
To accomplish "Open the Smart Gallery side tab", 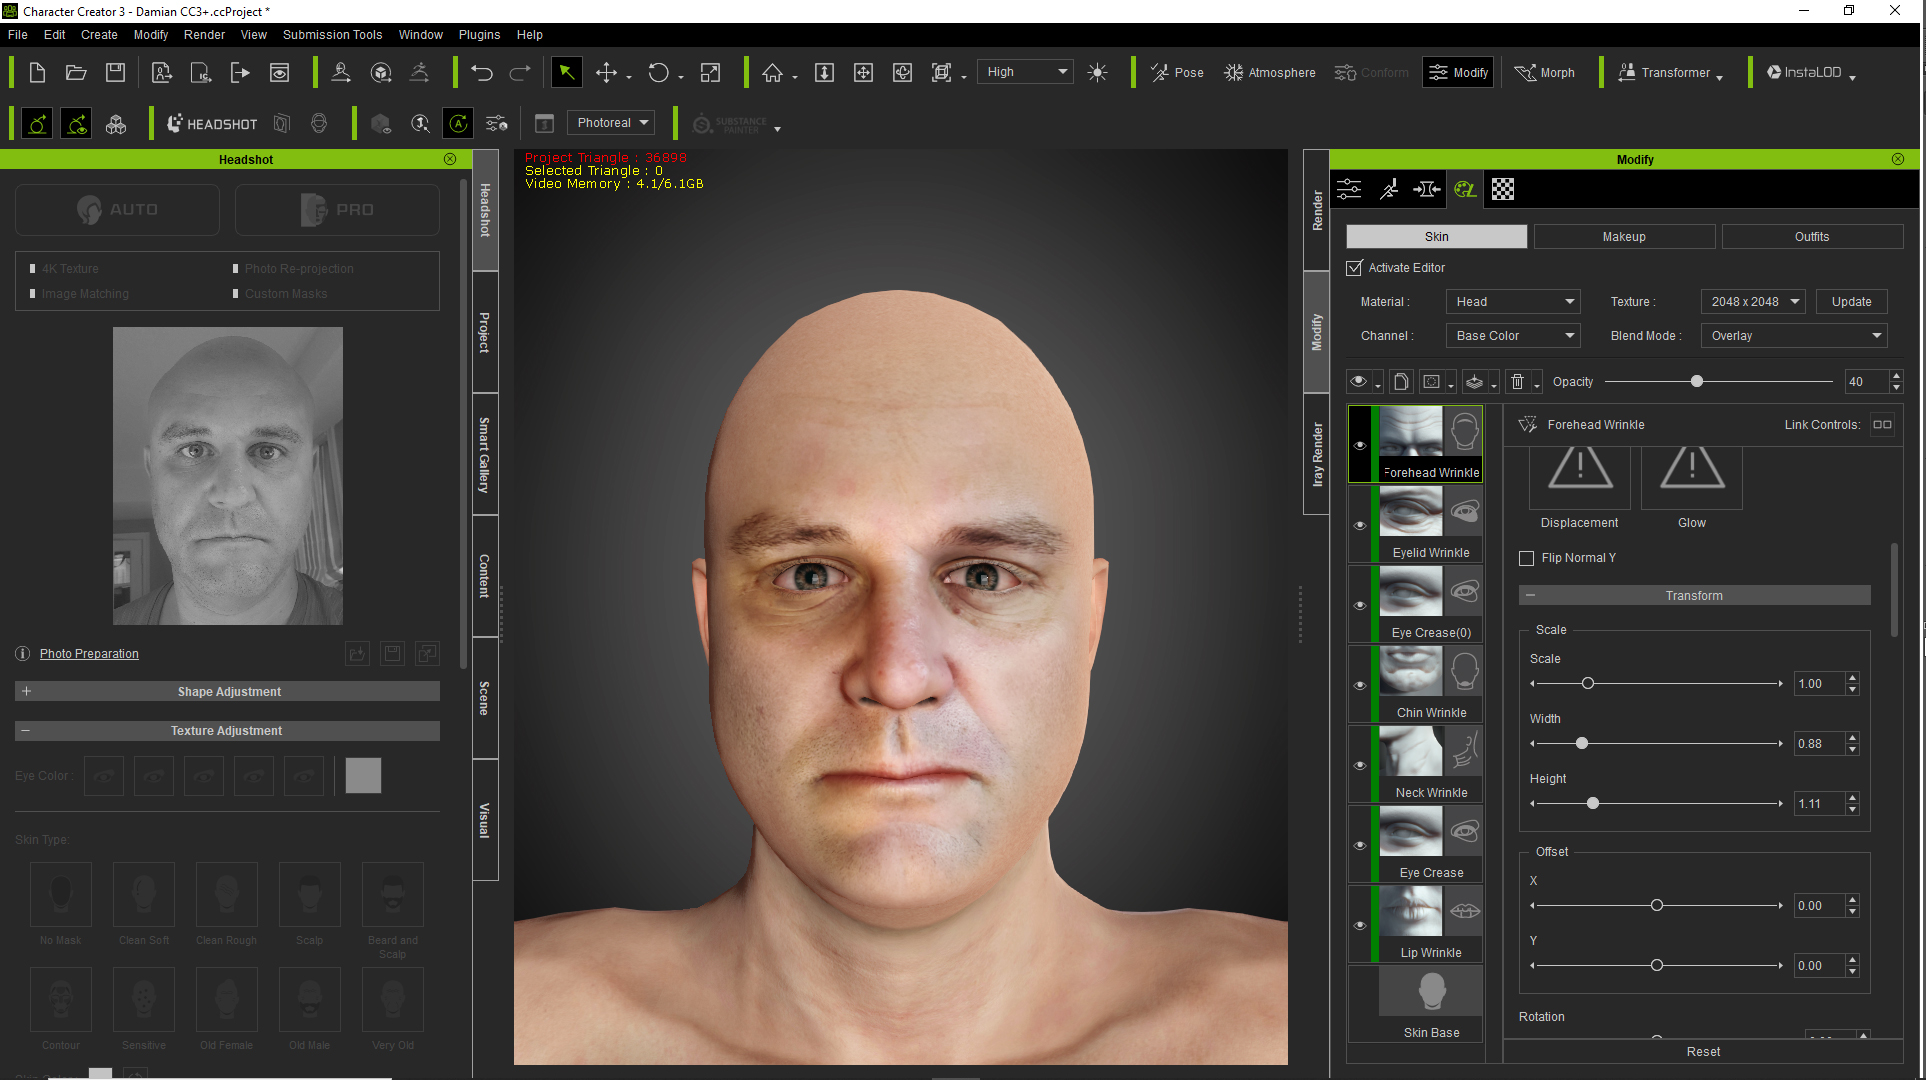I will click(x=485, y=454).
